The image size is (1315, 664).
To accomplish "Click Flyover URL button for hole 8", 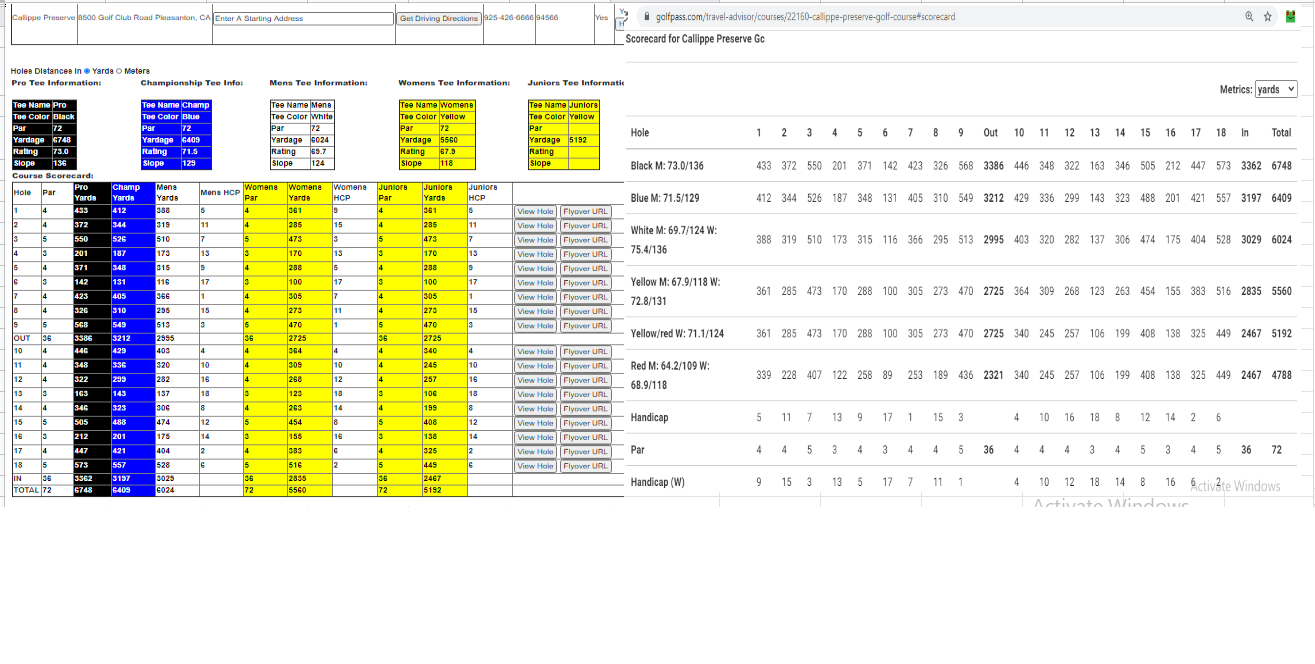I will pos(584,311).
